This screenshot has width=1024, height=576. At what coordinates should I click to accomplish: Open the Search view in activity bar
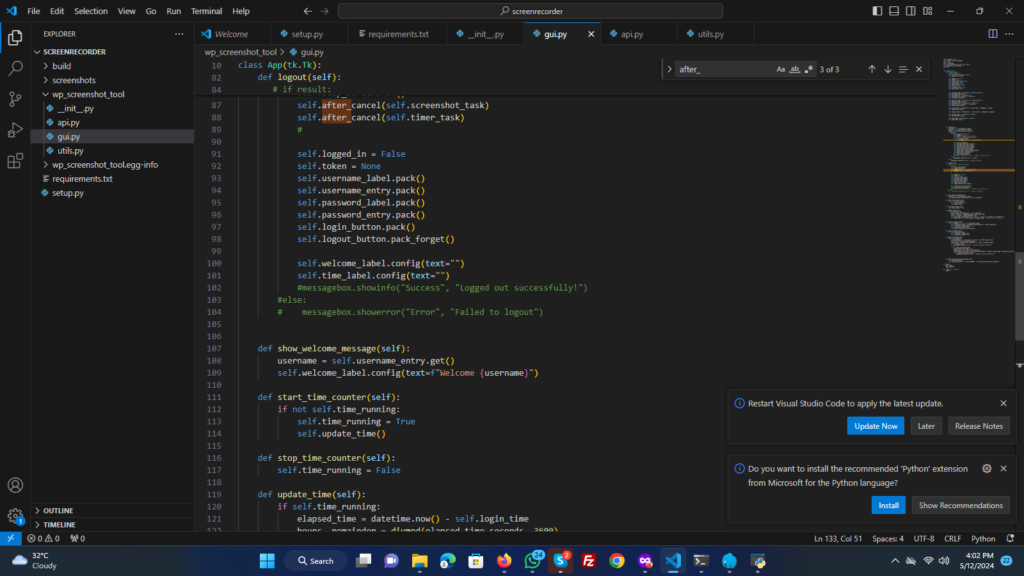pyautogui.click(x=15, y=68)
